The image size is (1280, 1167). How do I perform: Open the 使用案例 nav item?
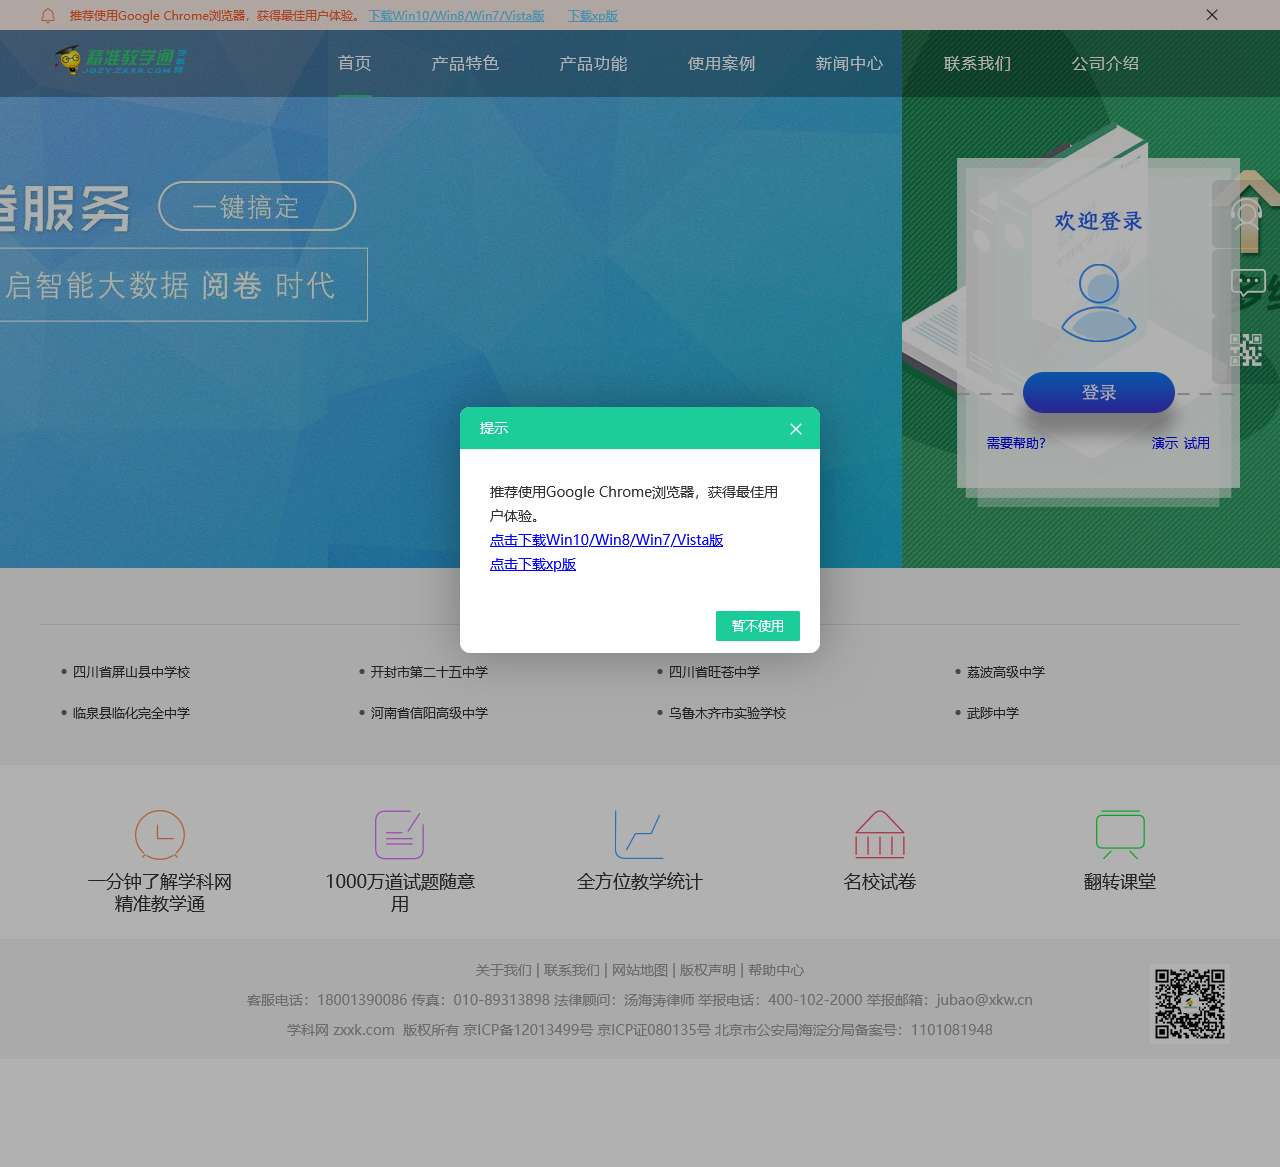pyautogui.click(x=721, y=63)
